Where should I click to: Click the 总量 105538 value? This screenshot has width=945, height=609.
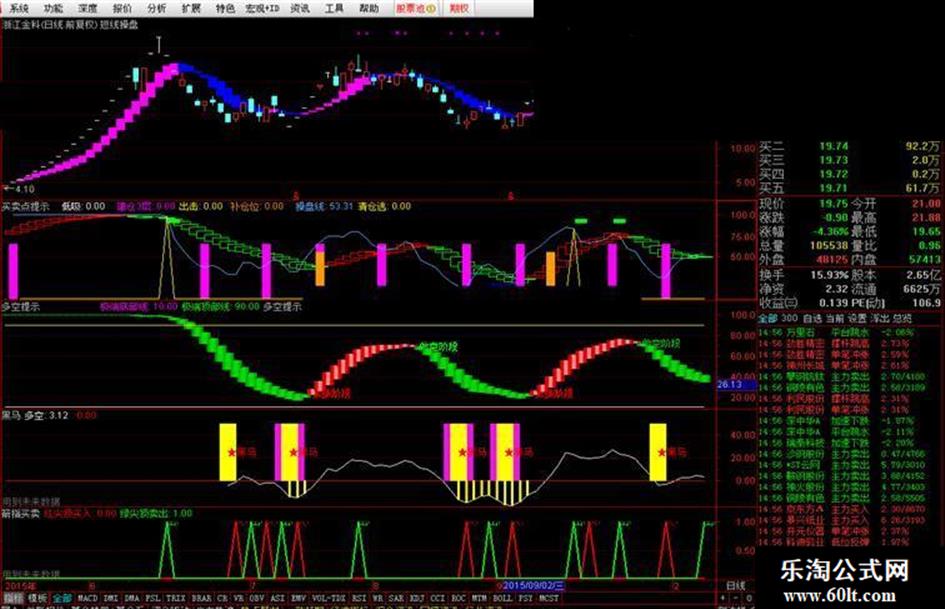(829, 245)
